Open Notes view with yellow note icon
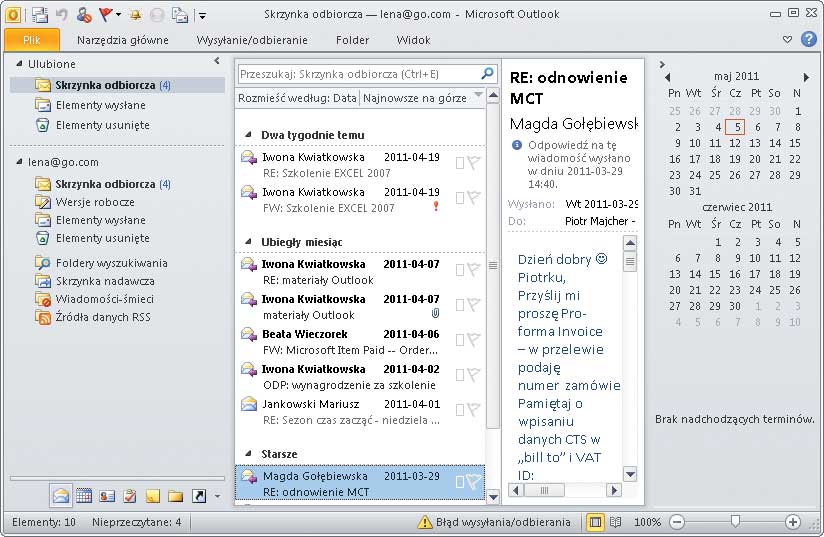824x537 pixels. [x=153, y=496]
